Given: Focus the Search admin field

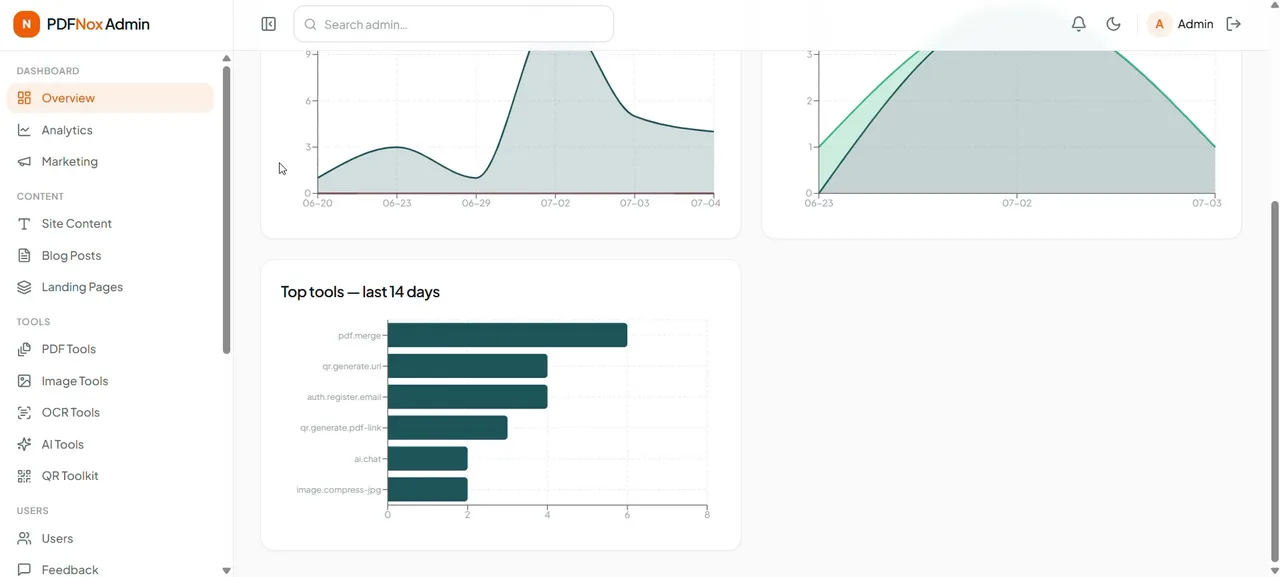Looking at the screenshot, I should [x=454, y=24].
